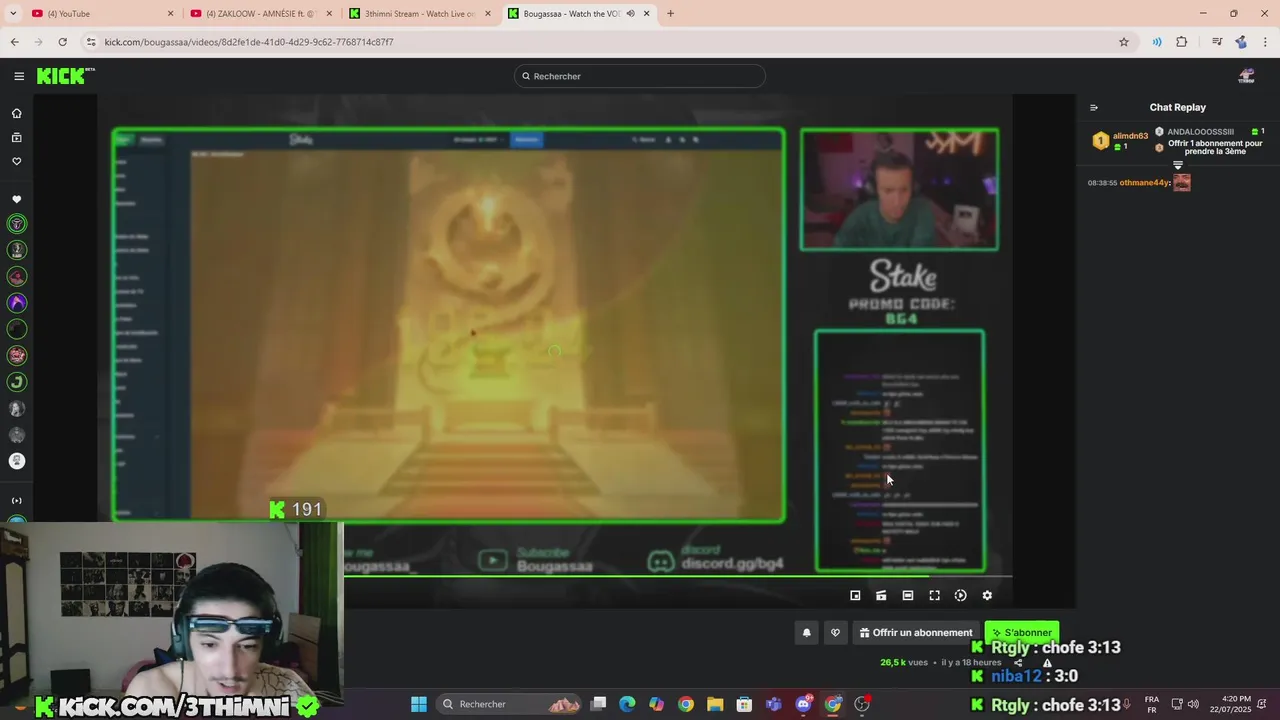Image resolution: width=1280 pixels, height=720 pixels.
Task: Expand the leaderboard chevron in chat
Action: 1178,165
